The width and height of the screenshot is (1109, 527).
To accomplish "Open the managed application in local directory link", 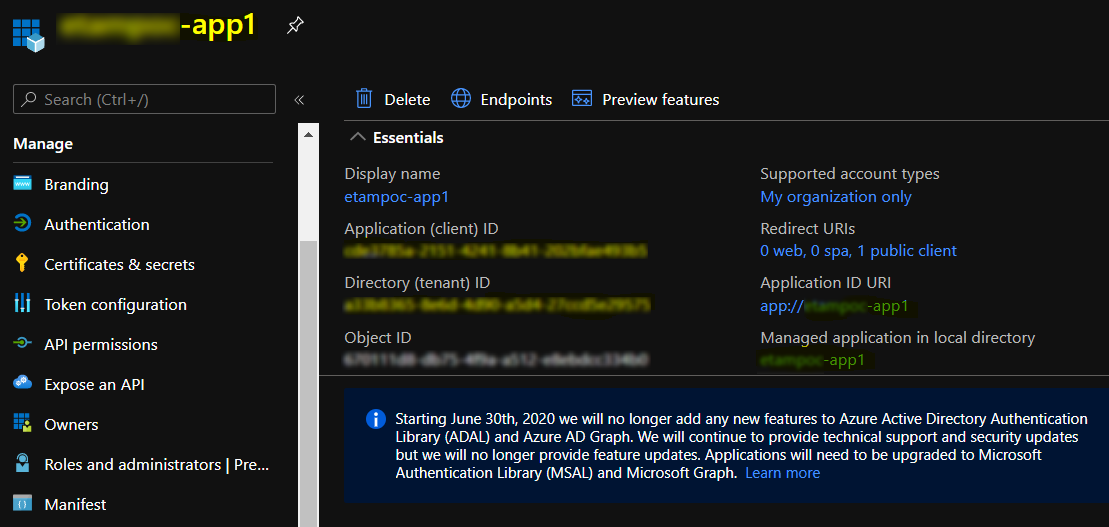I will tap(813, 360).
